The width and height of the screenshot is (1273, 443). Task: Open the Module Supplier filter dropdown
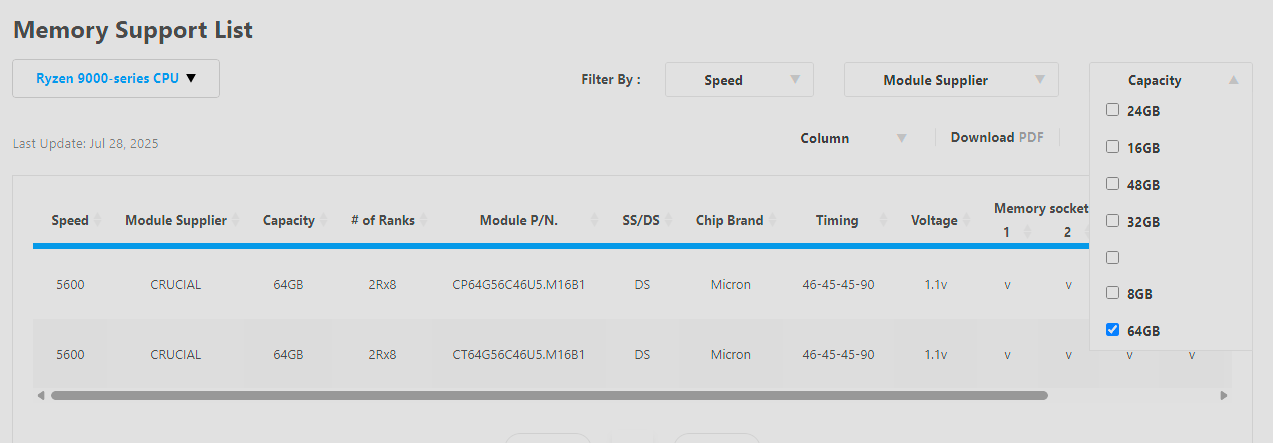coord(951,80)
